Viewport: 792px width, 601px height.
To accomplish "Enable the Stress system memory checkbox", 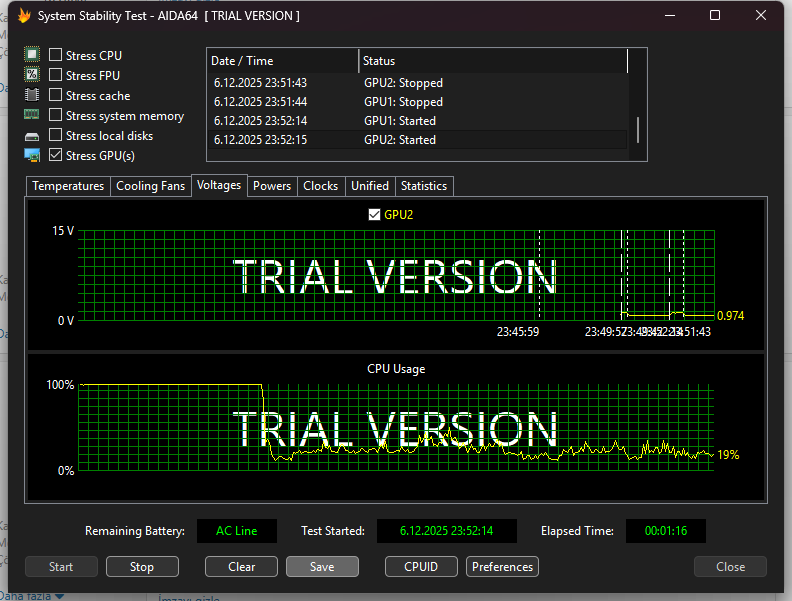I will coord(56,115).
